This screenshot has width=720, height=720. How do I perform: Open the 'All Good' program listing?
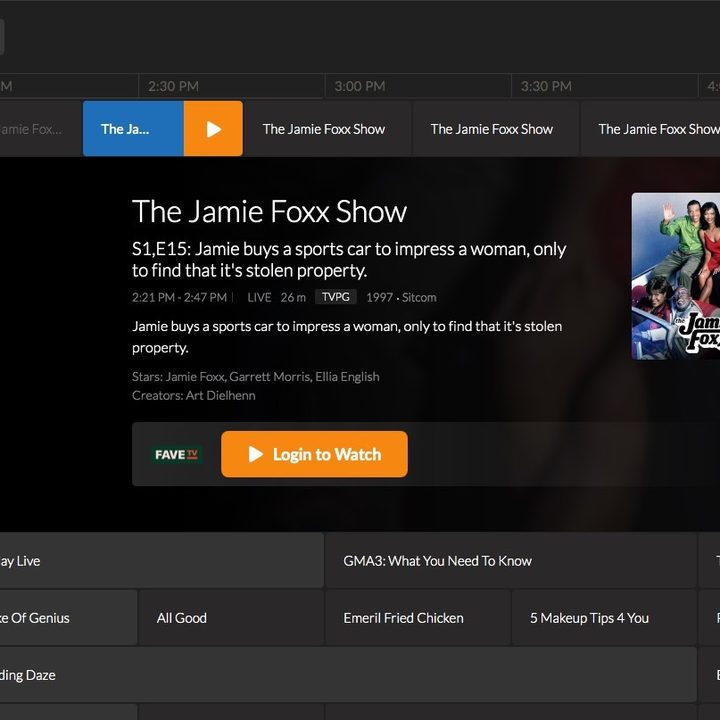pyautogui.click(x=231, y=618)
